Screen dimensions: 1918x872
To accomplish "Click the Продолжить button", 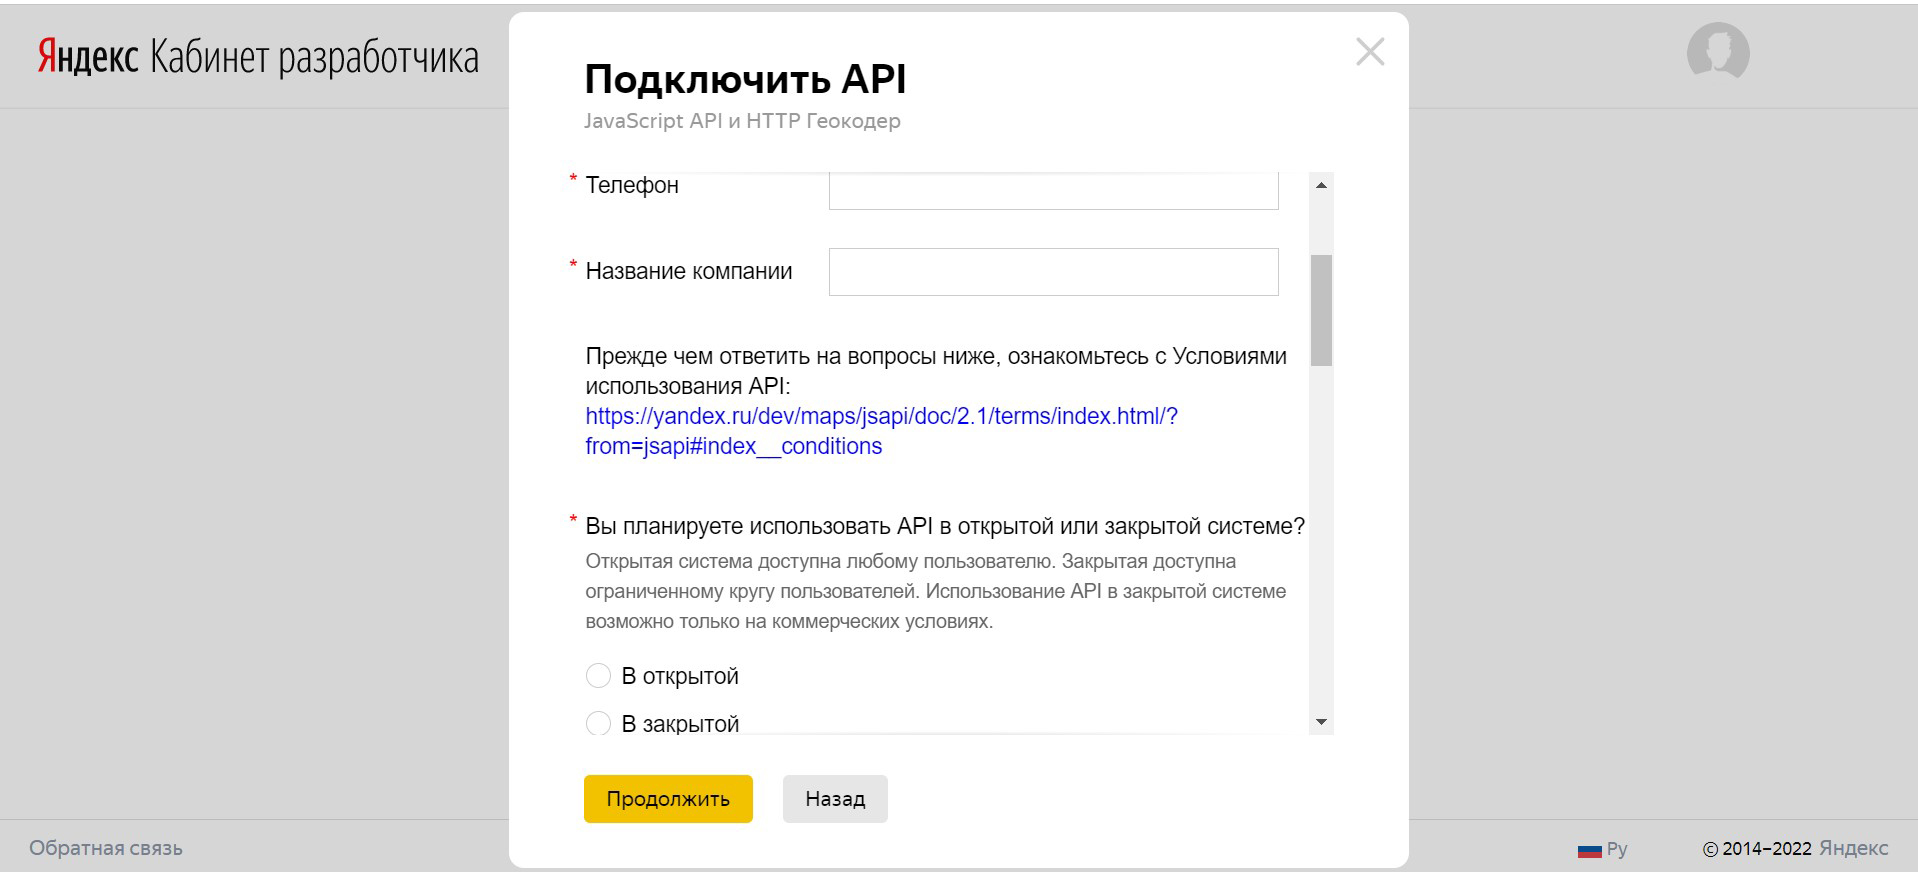I will tap(668, 799).
